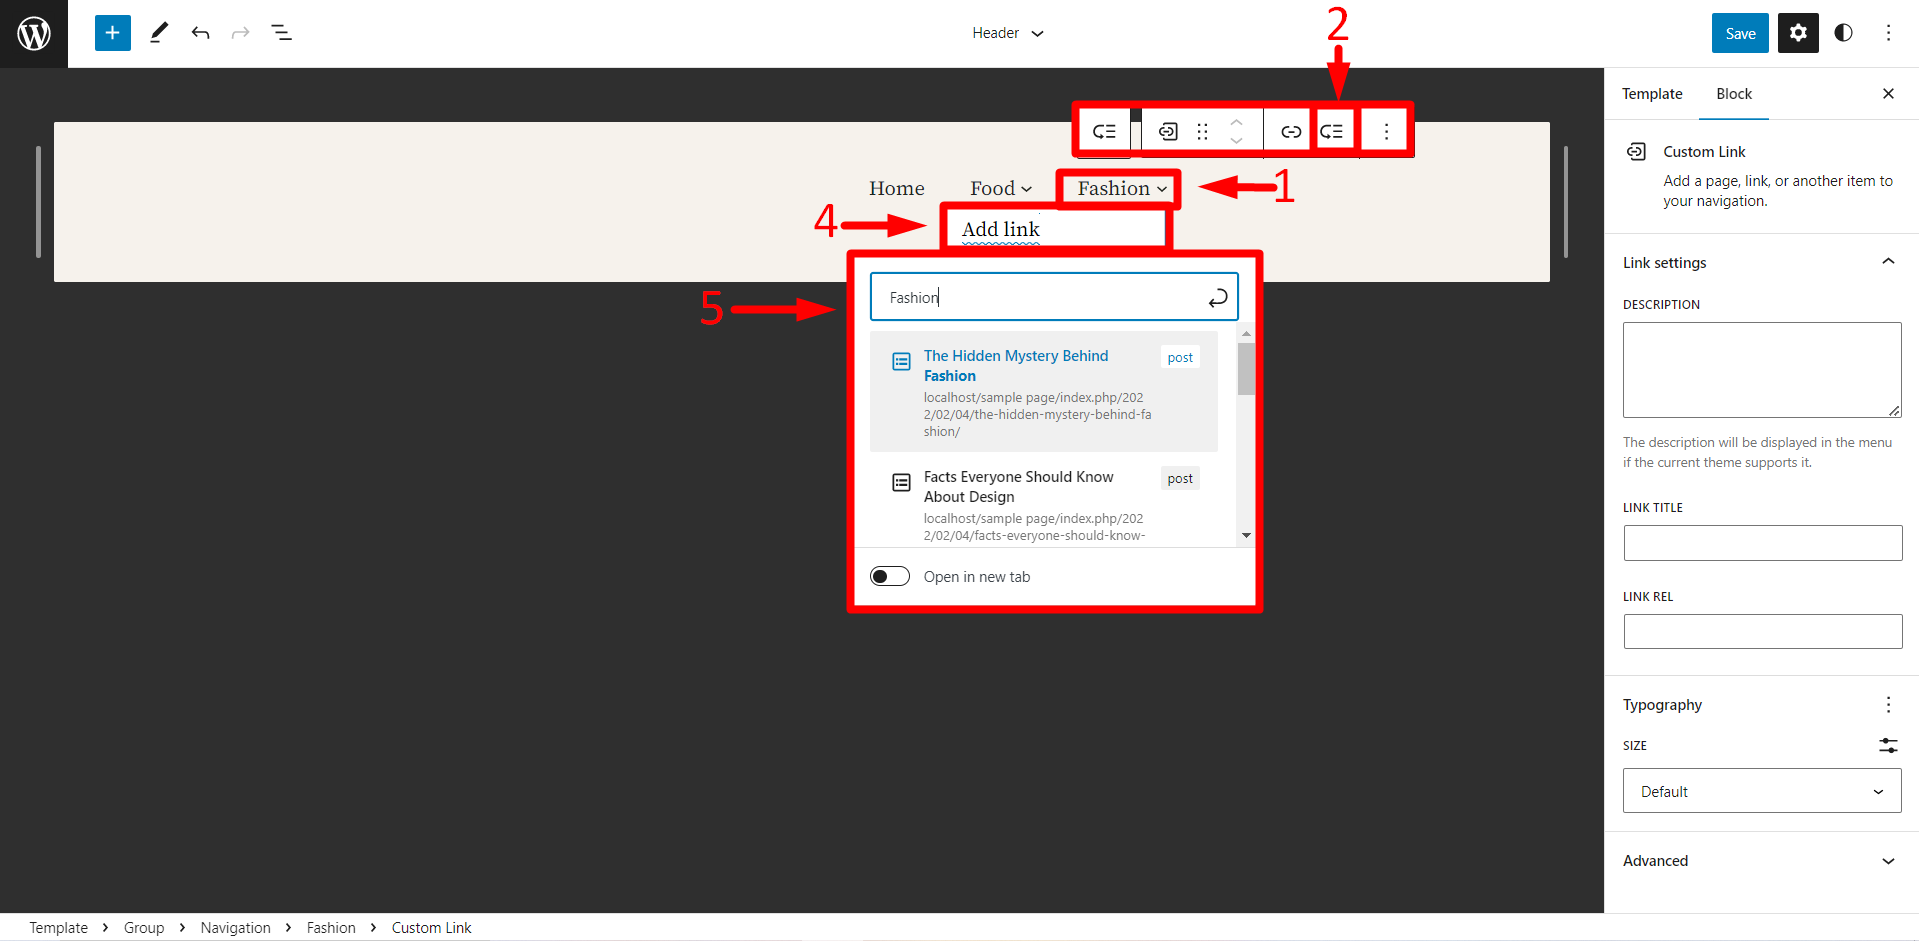
Task: Click the Link Title field
Action: coord(1762,543)
